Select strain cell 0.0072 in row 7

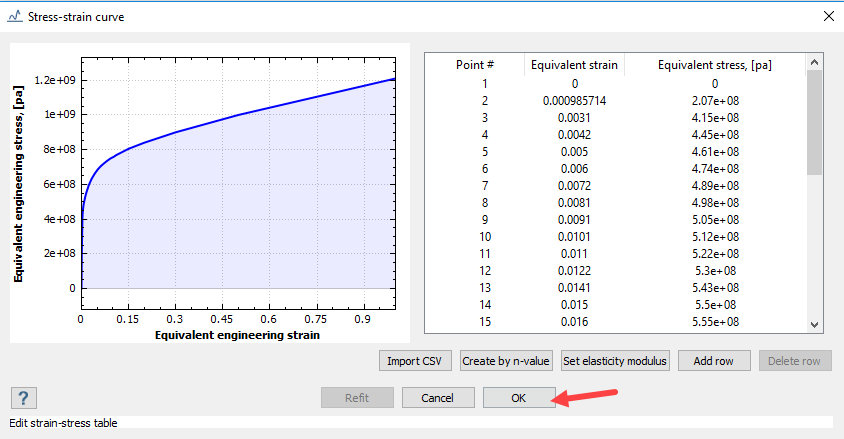[x=574, y=187]
